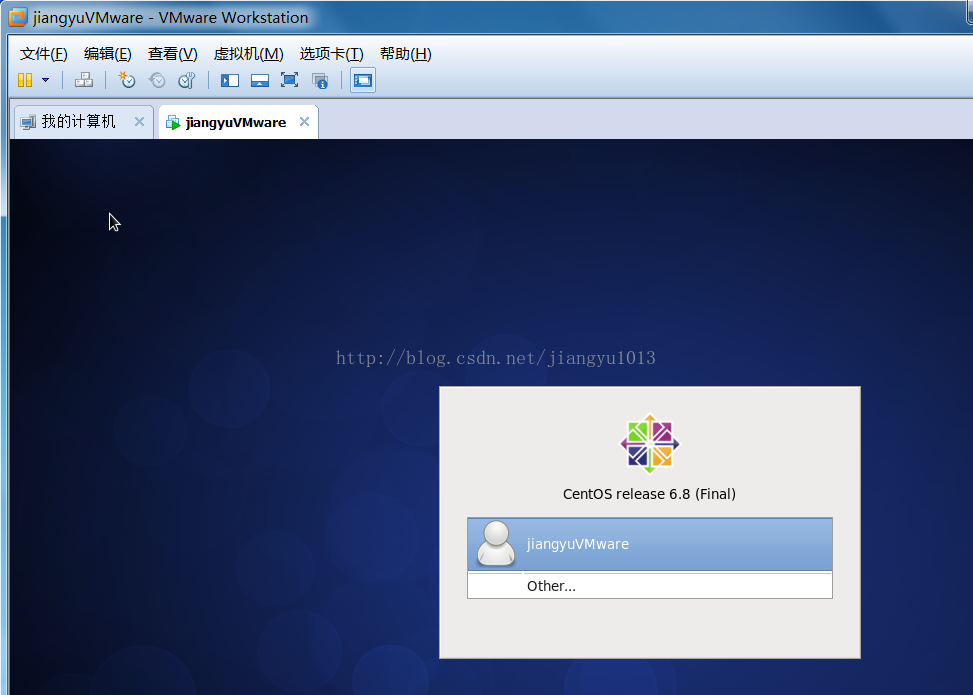Open the 编辑(E) menu
Screen dimensions: 973x695
coord(107,54)
